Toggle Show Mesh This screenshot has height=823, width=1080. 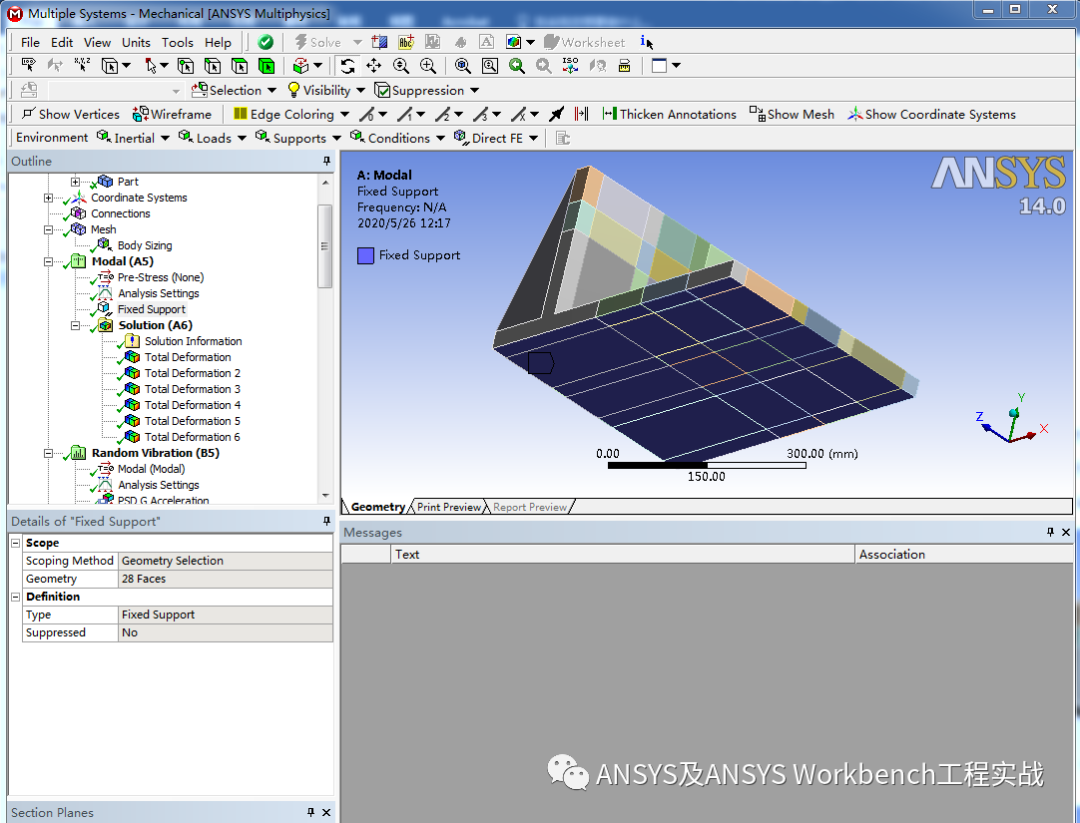click(x=792, y=114)
